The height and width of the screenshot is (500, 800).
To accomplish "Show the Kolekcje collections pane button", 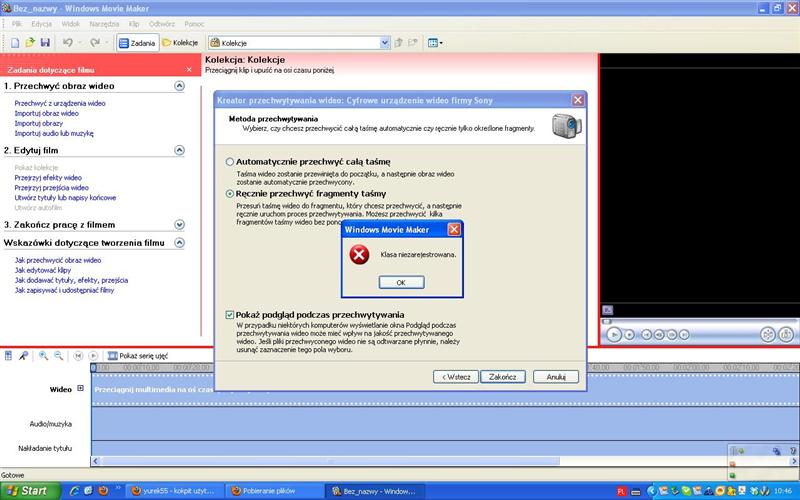I will pos(180,43).
